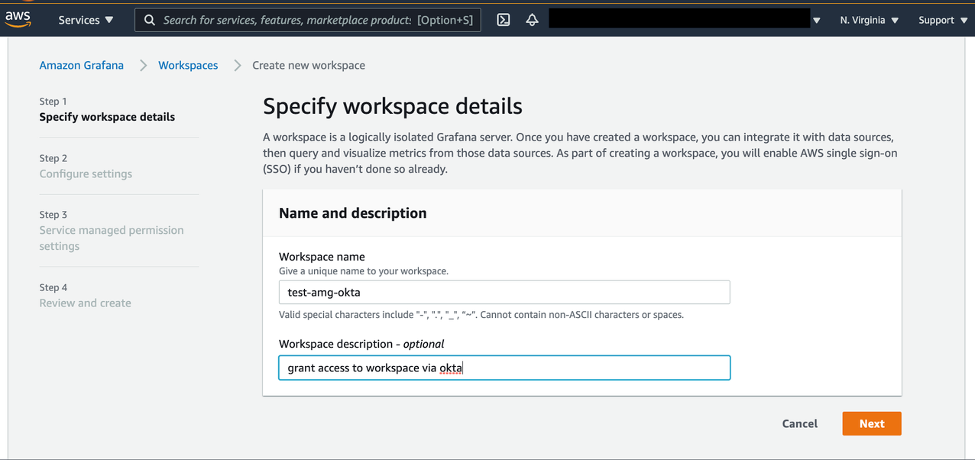Go to the Amazon Grafana breadcrumb

click(82, 65)
